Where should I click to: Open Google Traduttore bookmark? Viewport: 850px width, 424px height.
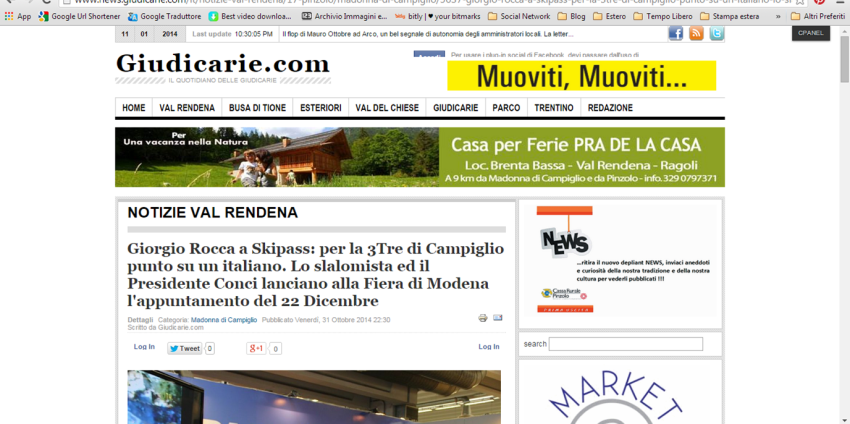pos(165,16)
